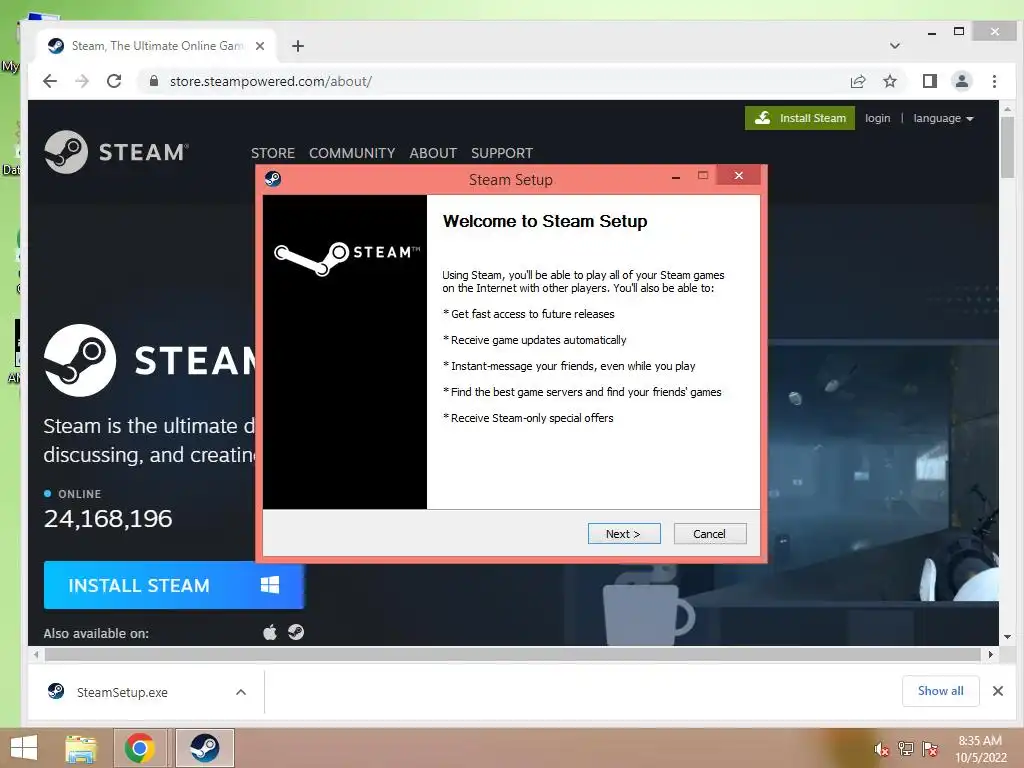The width and height of the screenshot is (1024, 768).
Task: Click "Receive game updates automatically" text
Action: (x=538, y=340)
